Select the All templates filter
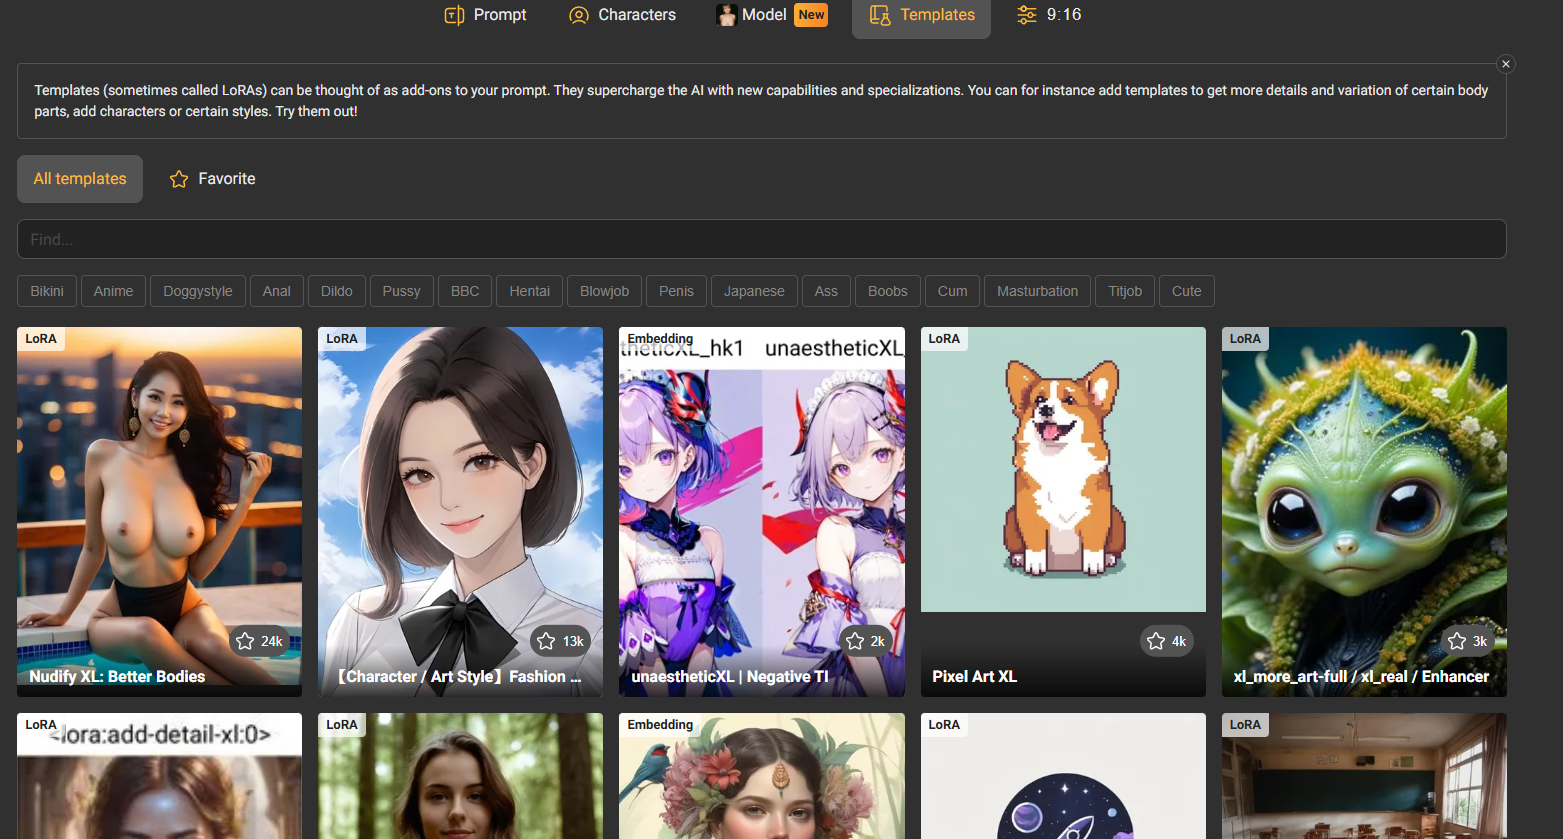This screenshot has height=839, width=1563. tap(80, 179)
